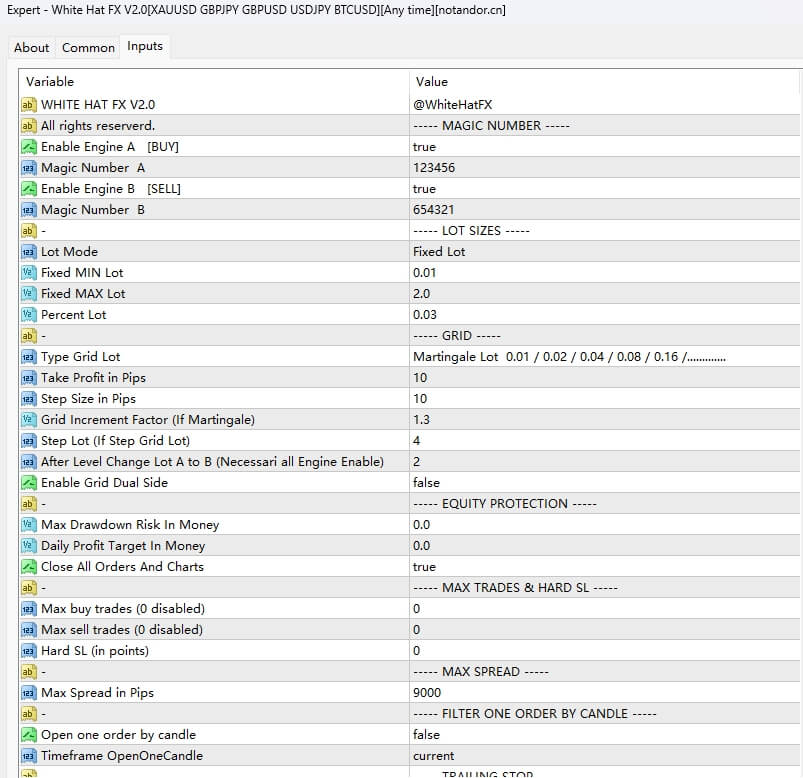
Task: Switch to the About tab
Action: (31, 48)
